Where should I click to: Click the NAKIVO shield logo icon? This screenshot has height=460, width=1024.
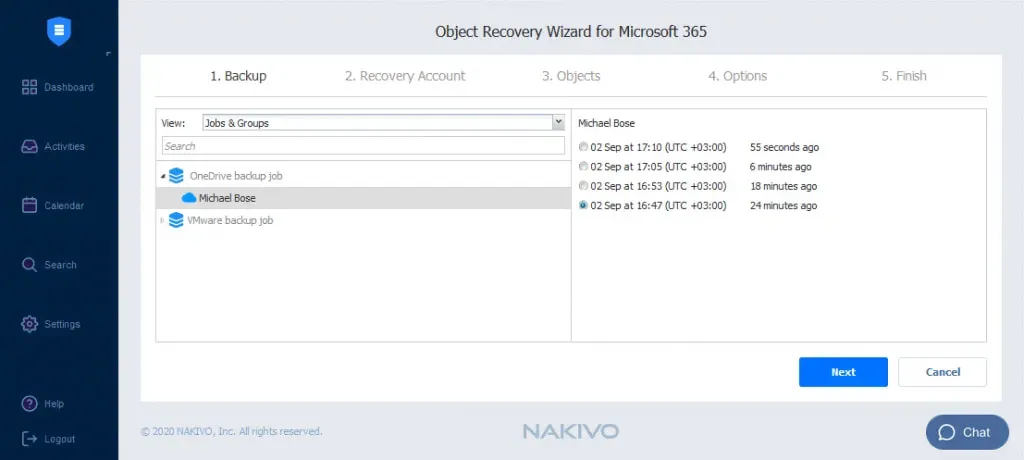tap(59, 30)
